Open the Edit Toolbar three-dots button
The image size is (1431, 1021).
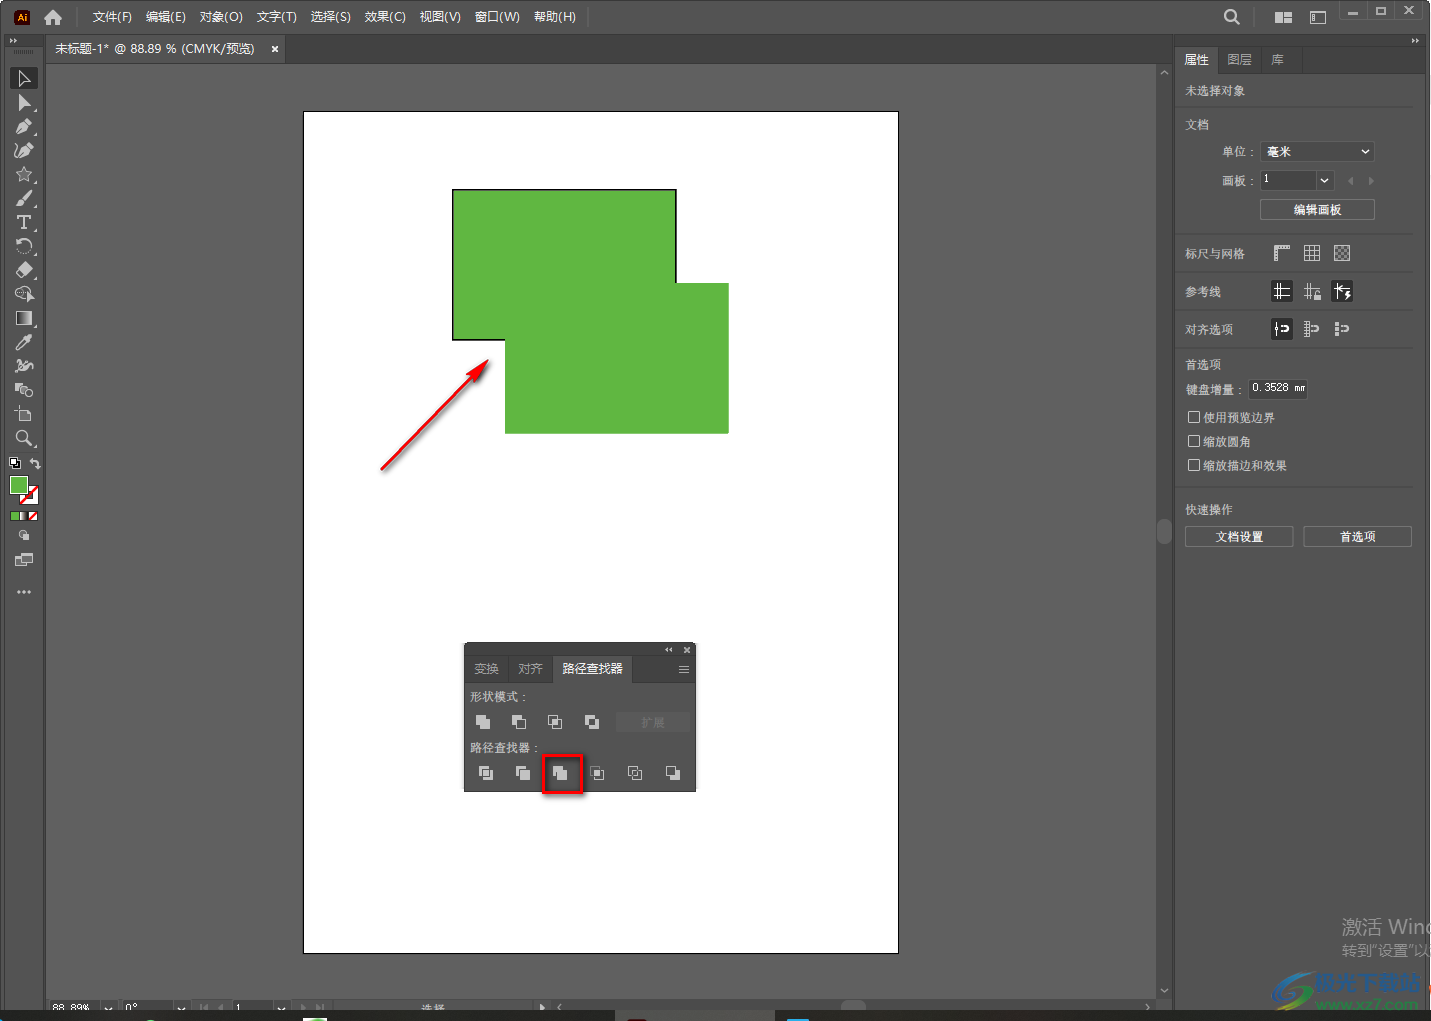coord(24,592)
